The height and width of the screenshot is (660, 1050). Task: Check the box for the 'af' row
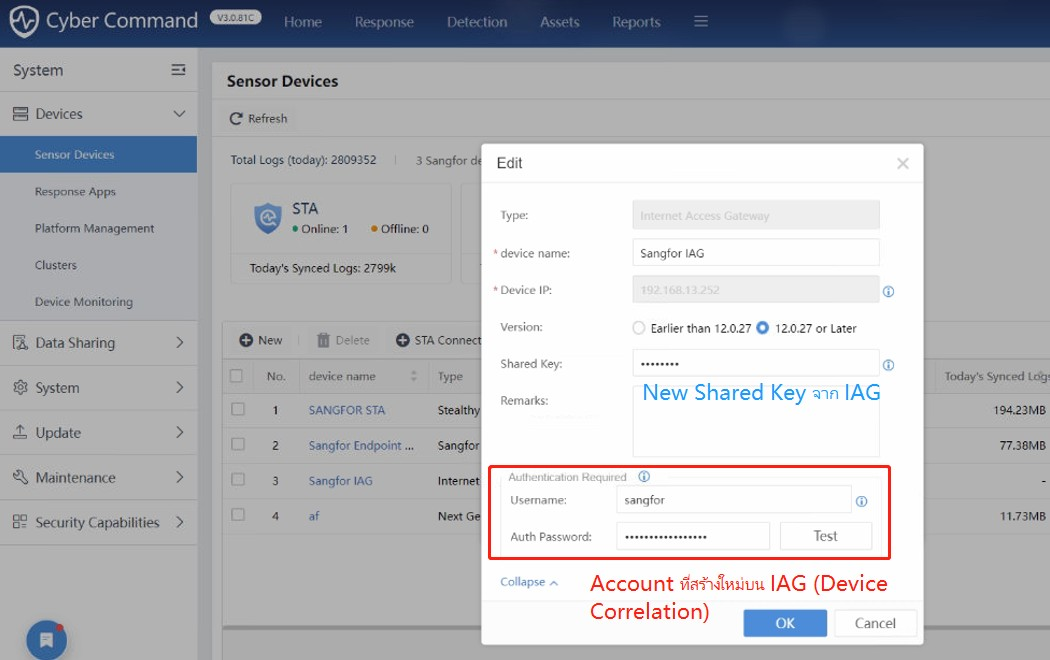[238, 515]
